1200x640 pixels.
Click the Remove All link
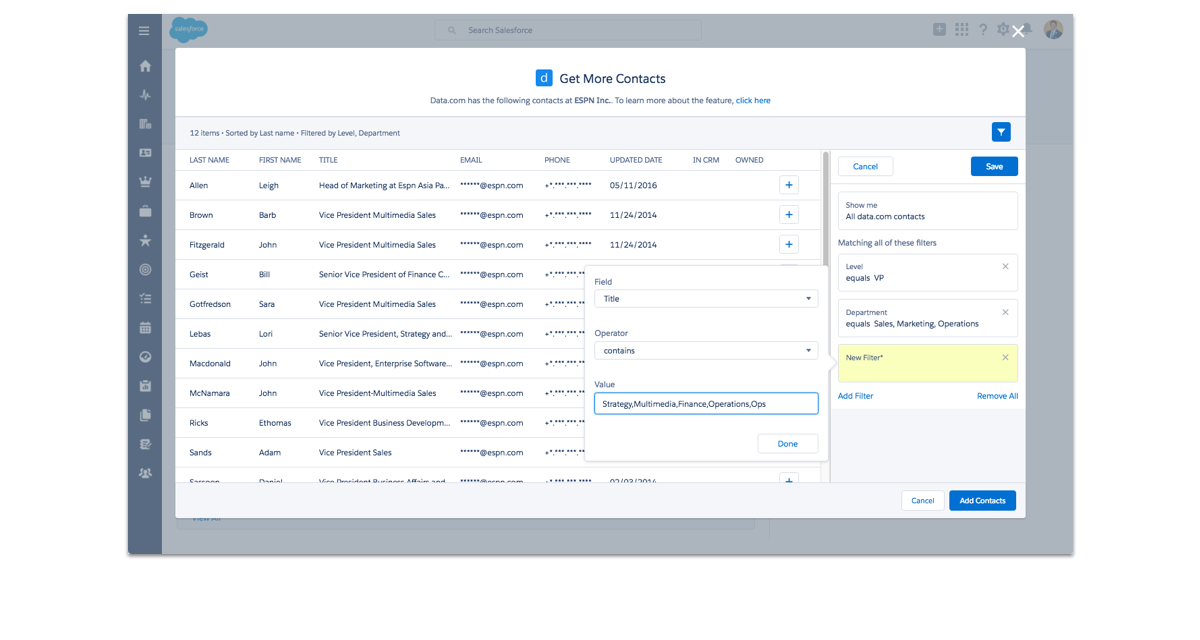point(997,396)
